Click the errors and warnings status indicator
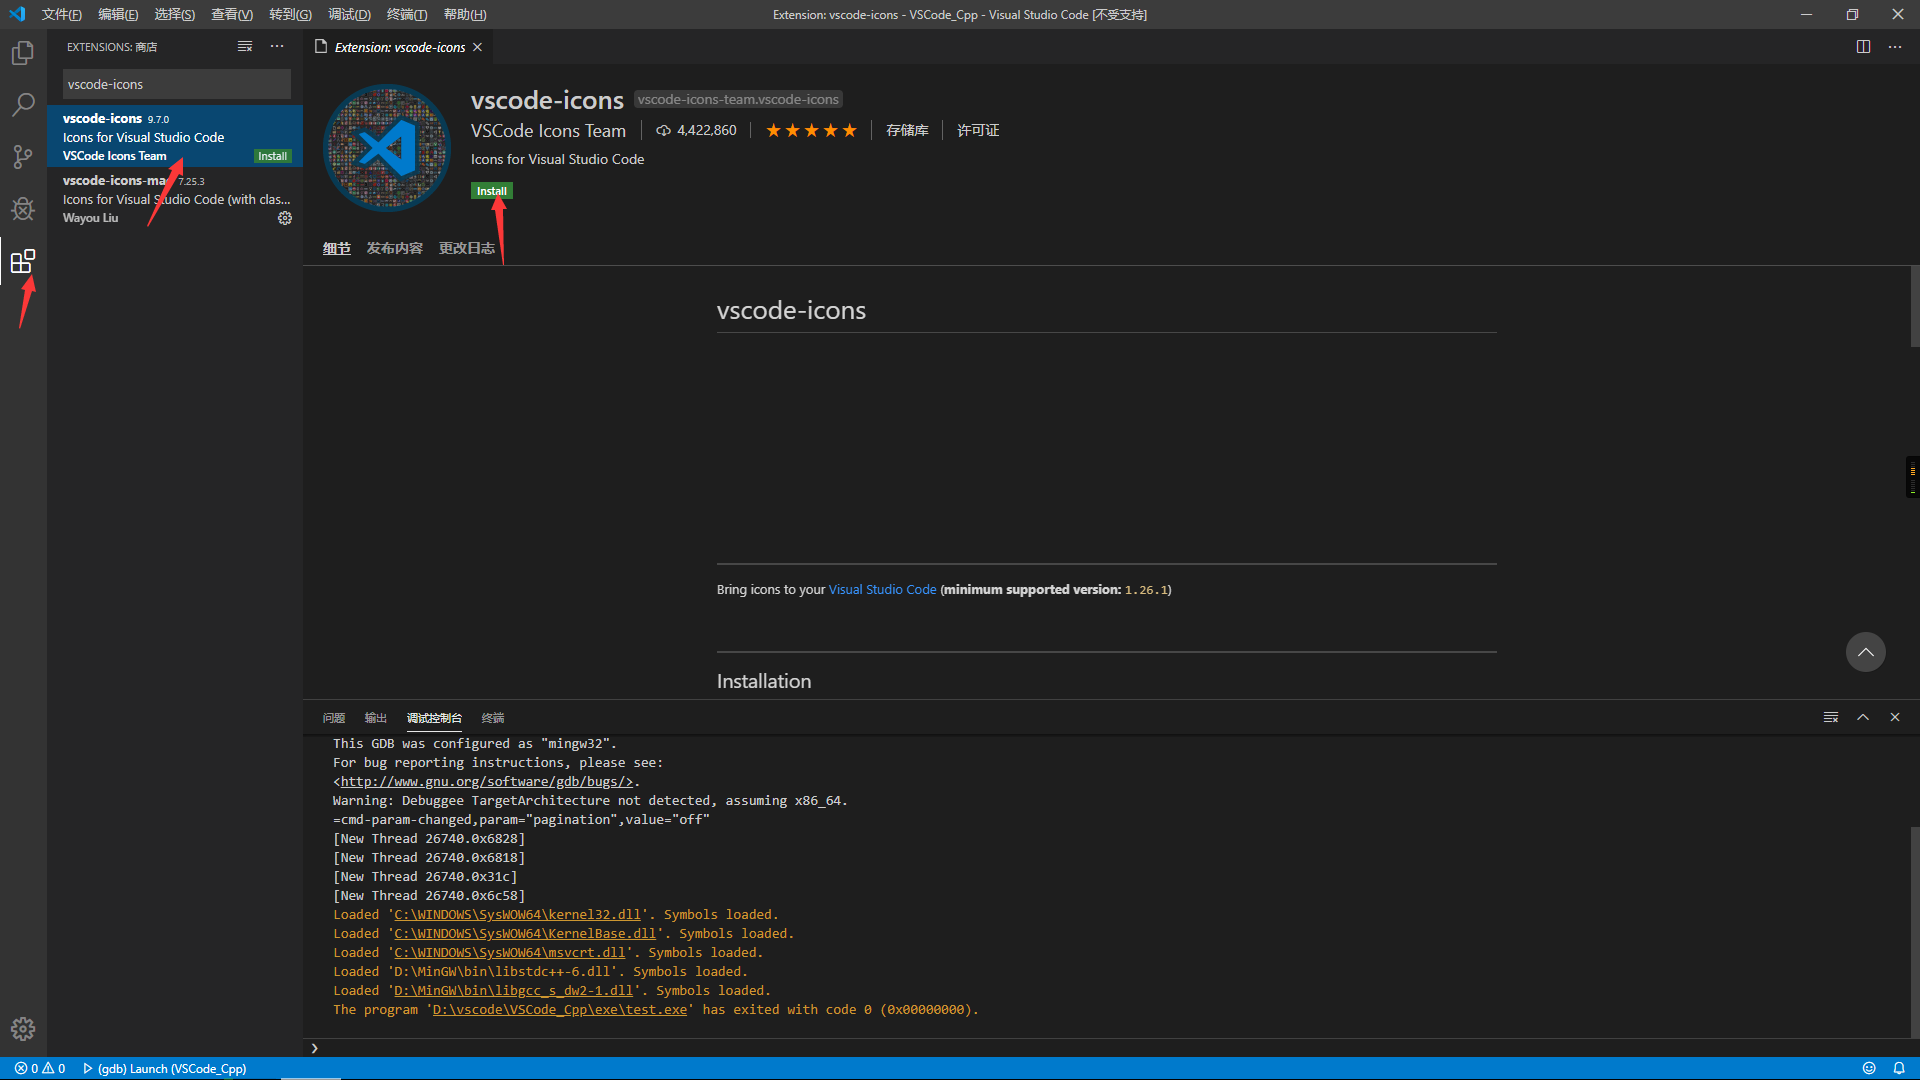 [40, 1068]
